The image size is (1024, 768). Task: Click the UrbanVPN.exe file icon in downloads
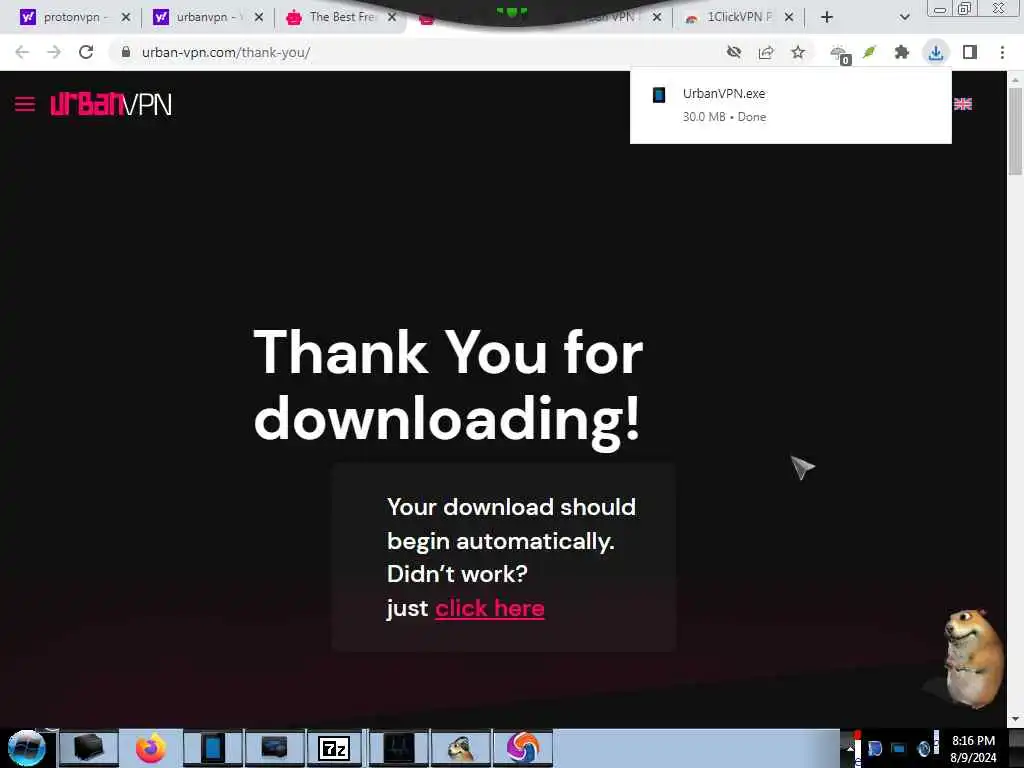(x=659, y=95)
